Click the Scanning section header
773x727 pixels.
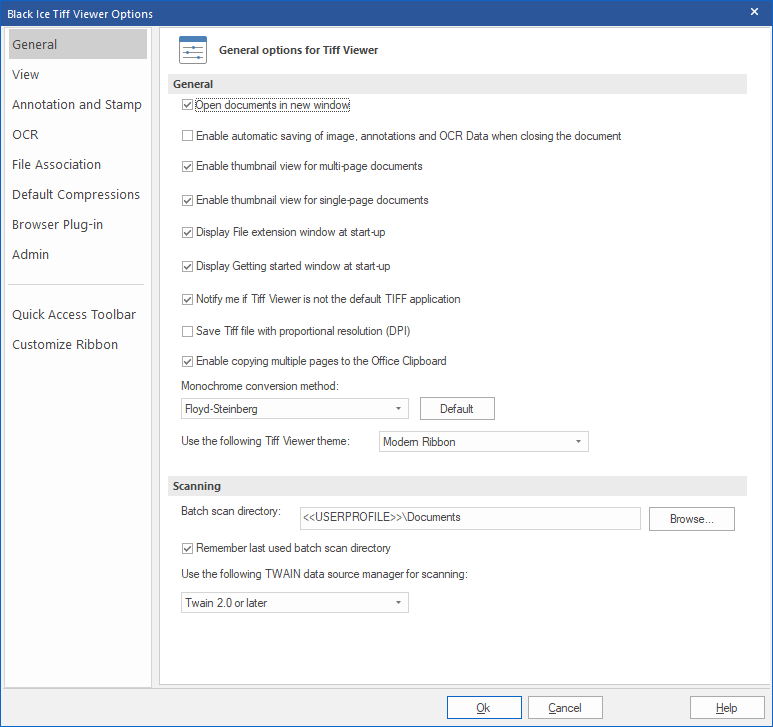click(457, 486)
